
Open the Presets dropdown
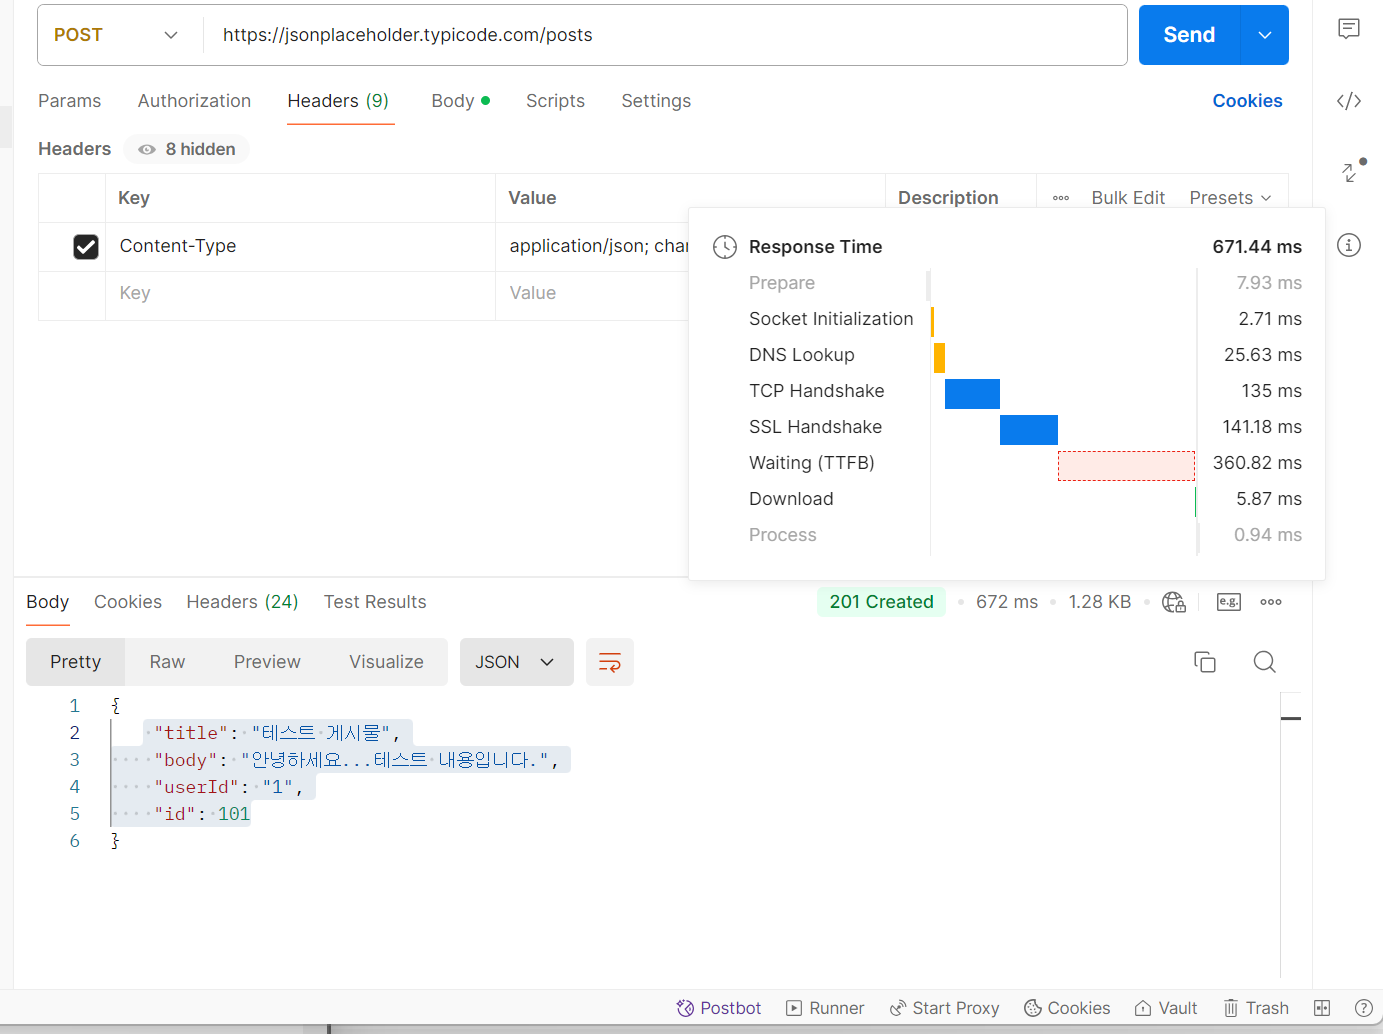(x=1230, y=198)
